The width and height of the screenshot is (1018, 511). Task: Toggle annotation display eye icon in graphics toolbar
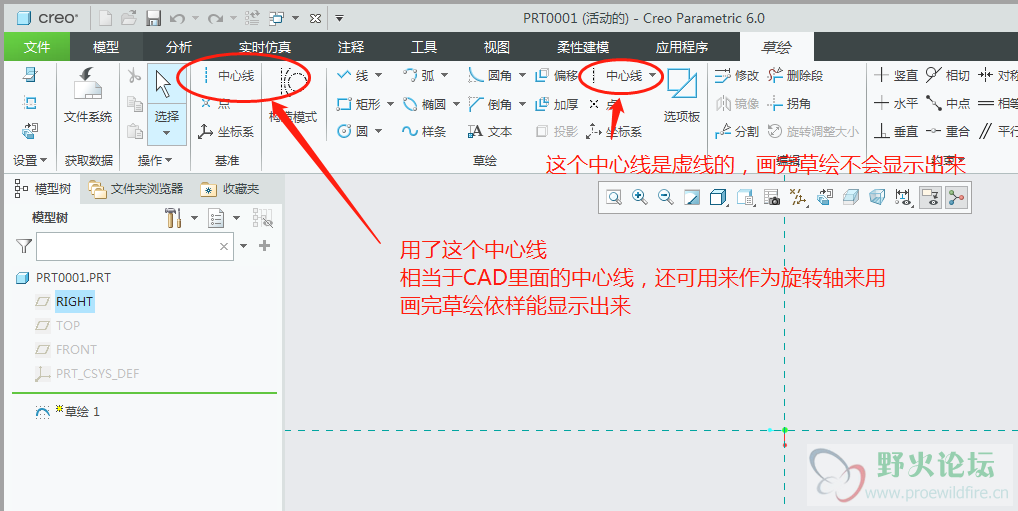(x=932, y=197)
